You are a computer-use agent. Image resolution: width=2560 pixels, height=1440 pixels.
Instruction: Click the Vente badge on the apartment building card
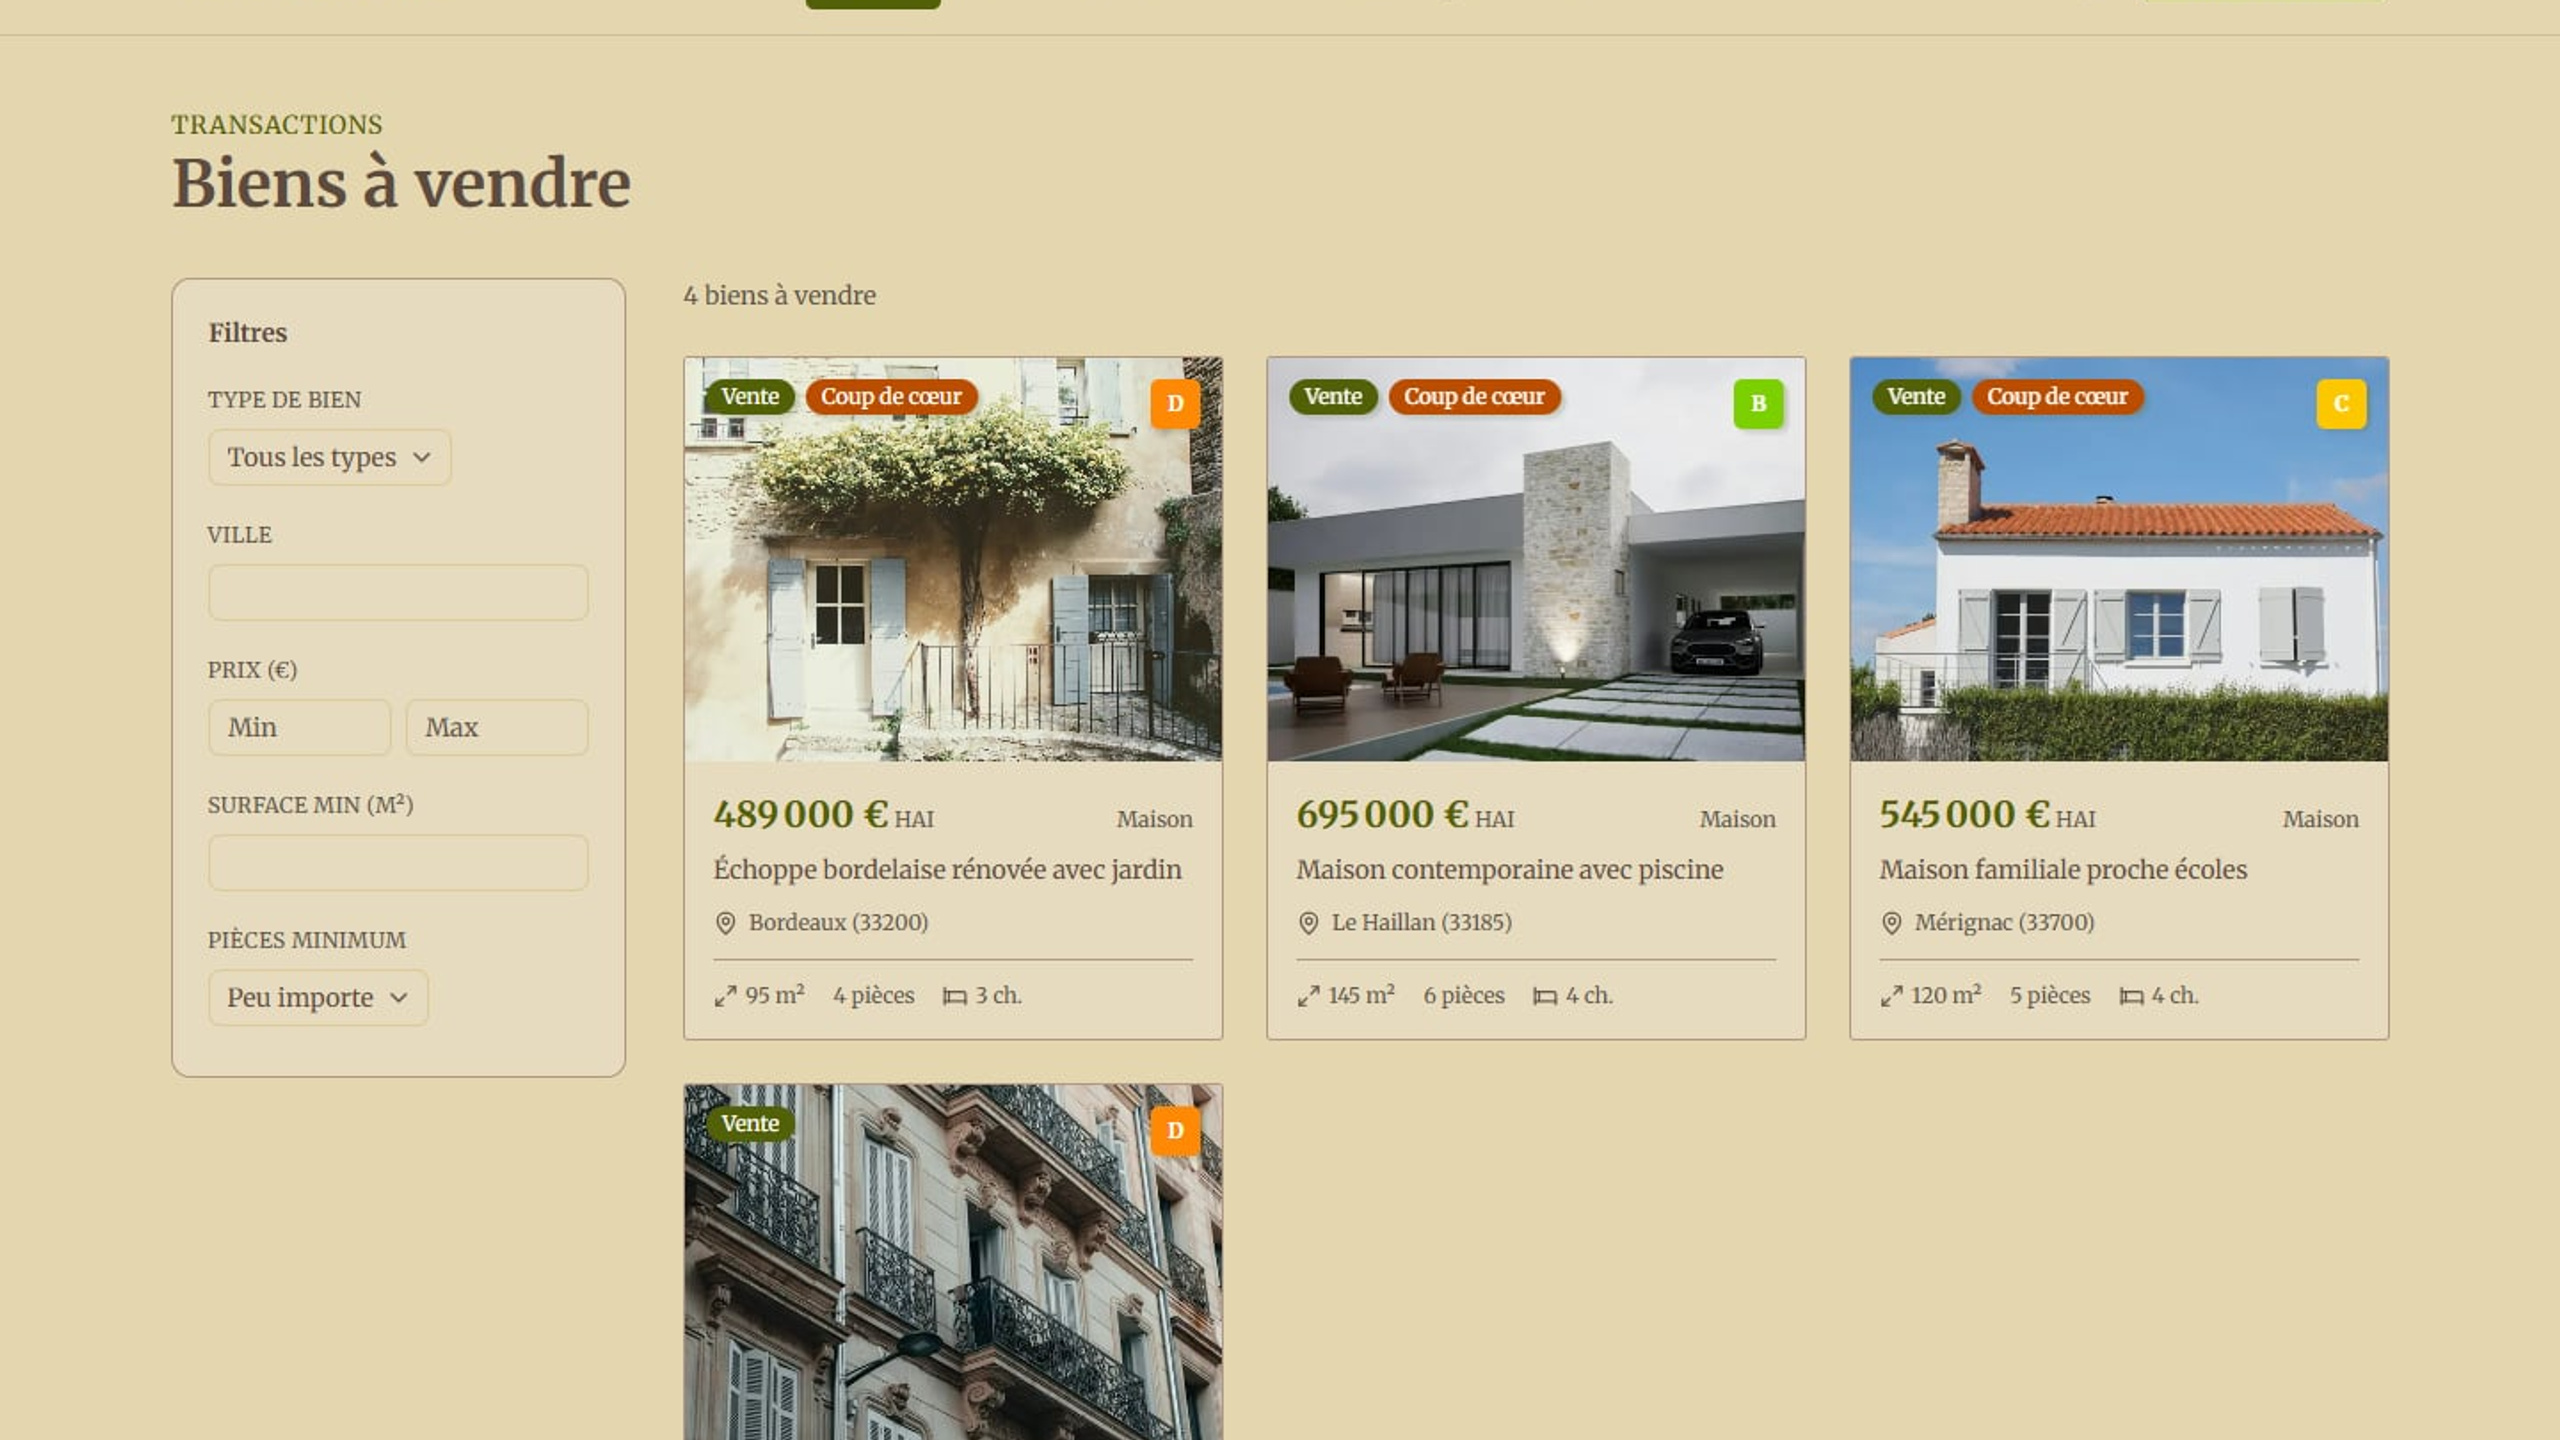pos(750,1123)
